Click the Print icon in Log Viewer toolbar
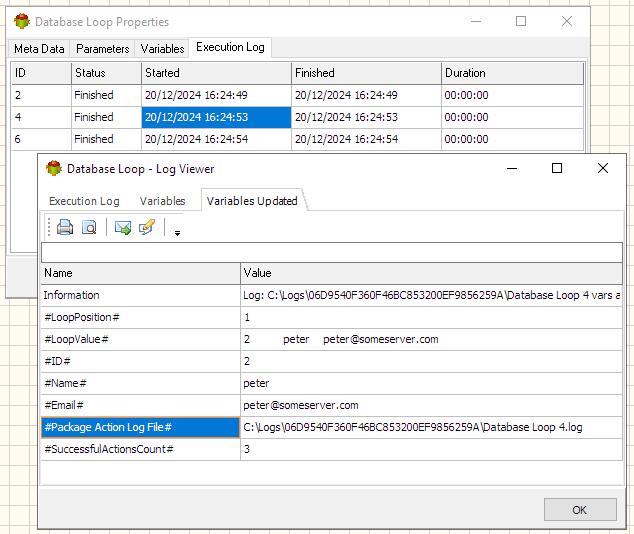 point(65,227)
